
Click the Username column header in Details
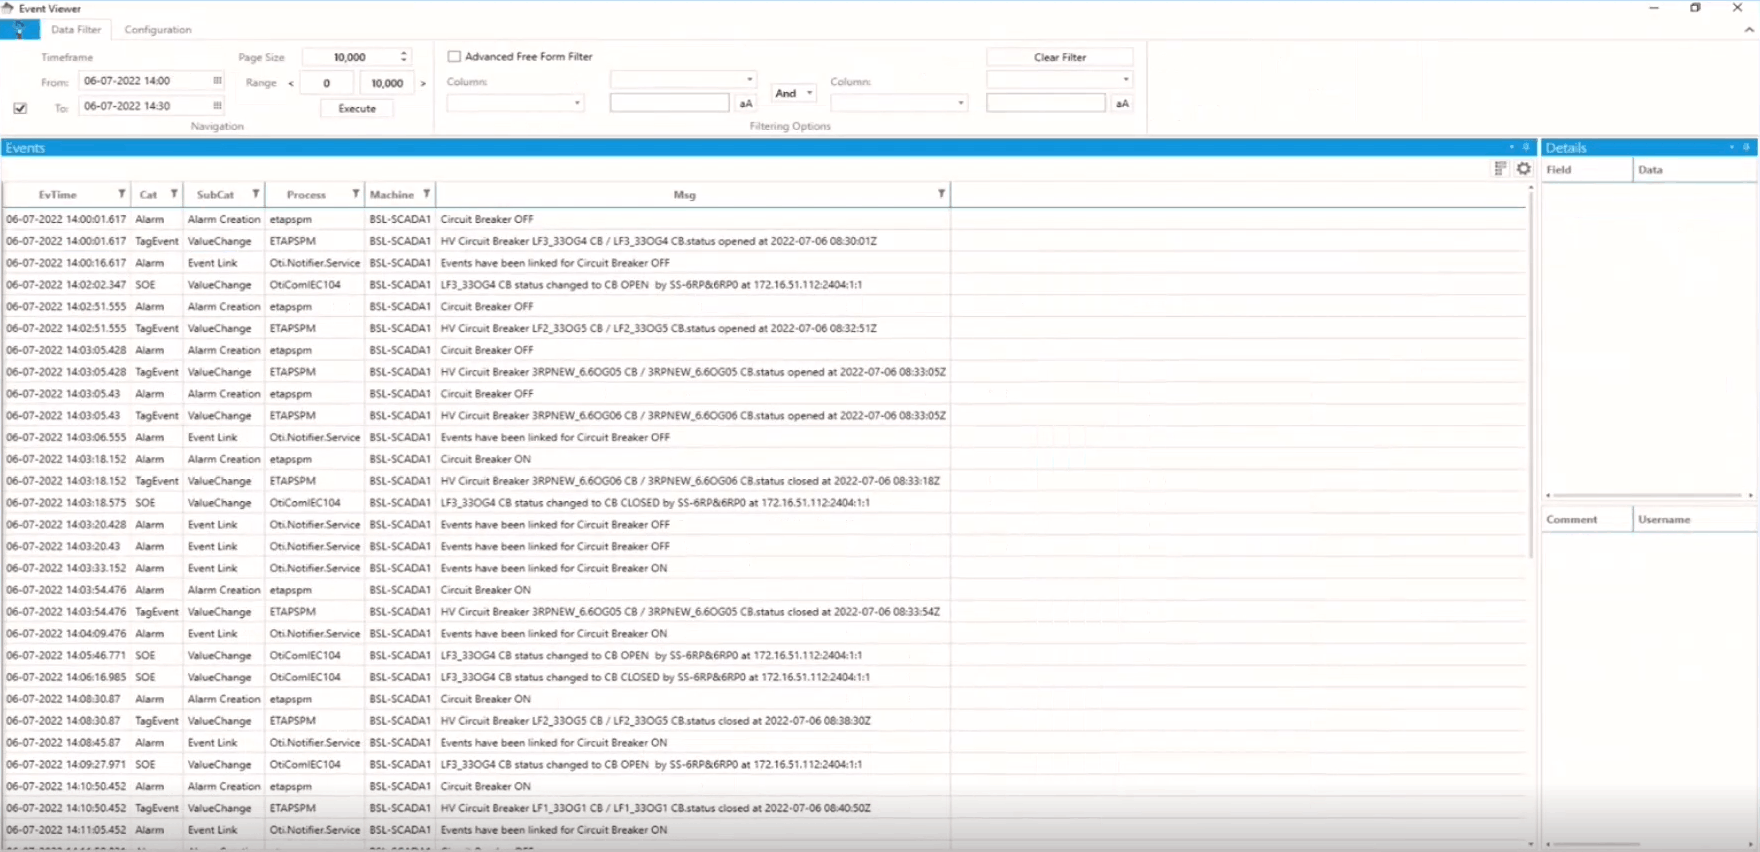pos(1694,520)
